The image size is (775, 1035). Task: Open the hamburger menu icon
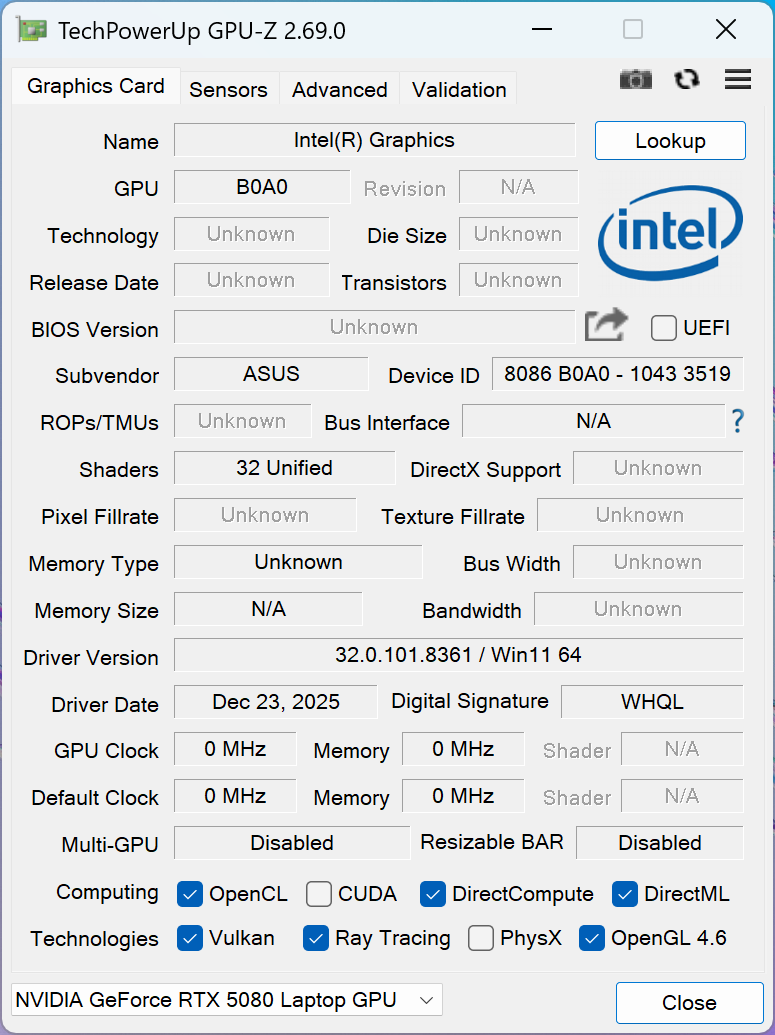tap(737, 79)
